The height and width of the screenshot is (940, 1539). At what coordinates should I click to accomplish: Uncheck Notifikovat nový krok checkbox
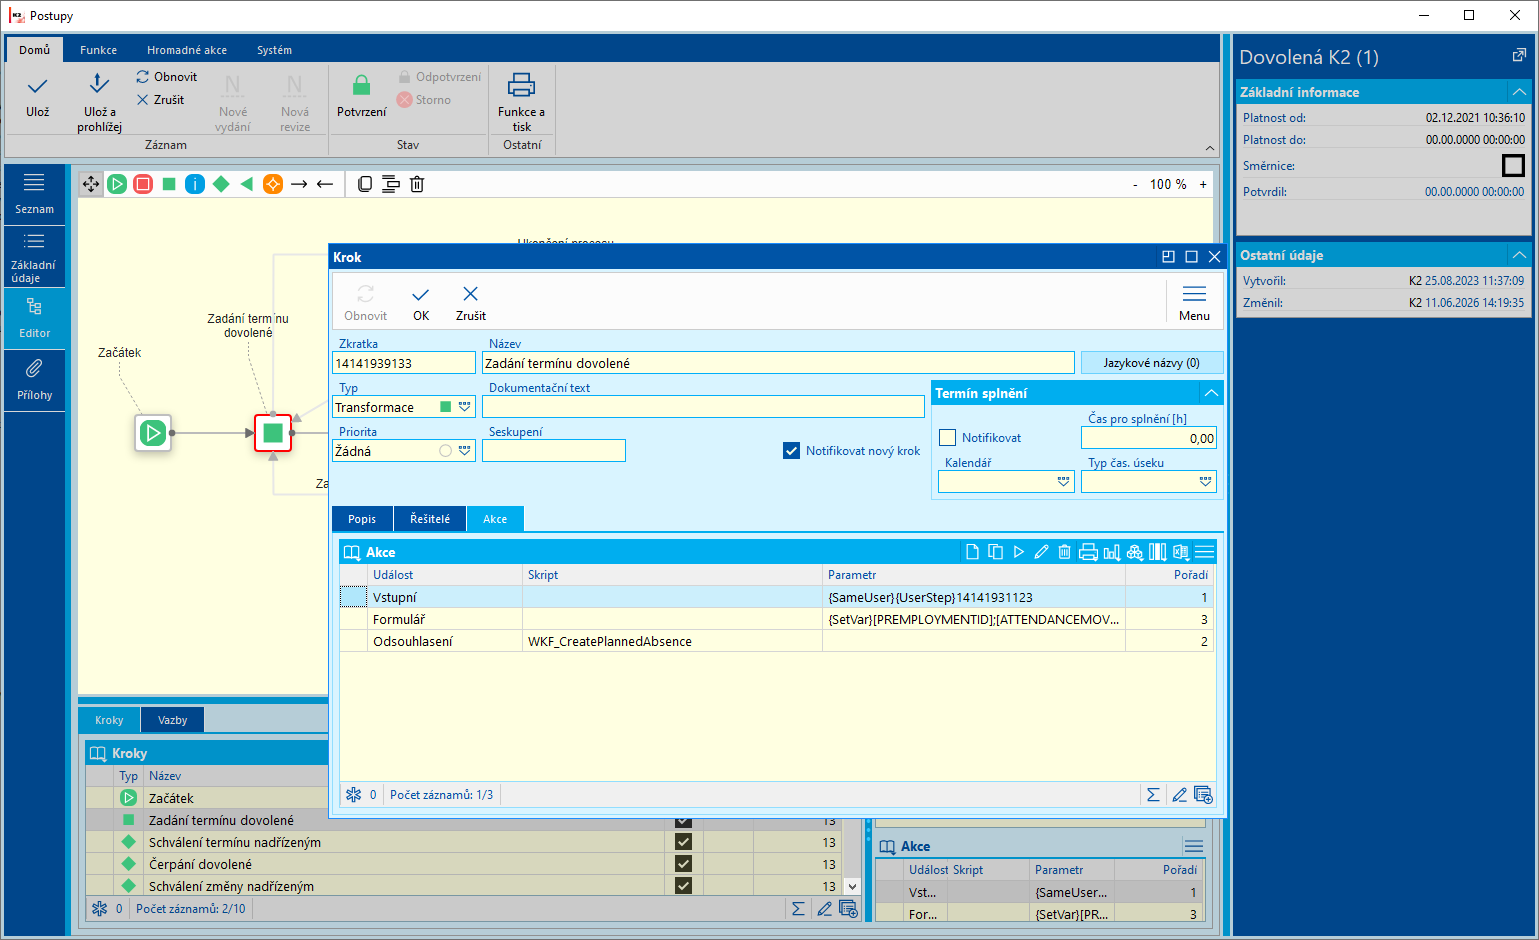pyautogui.click(x=792, y=451)
